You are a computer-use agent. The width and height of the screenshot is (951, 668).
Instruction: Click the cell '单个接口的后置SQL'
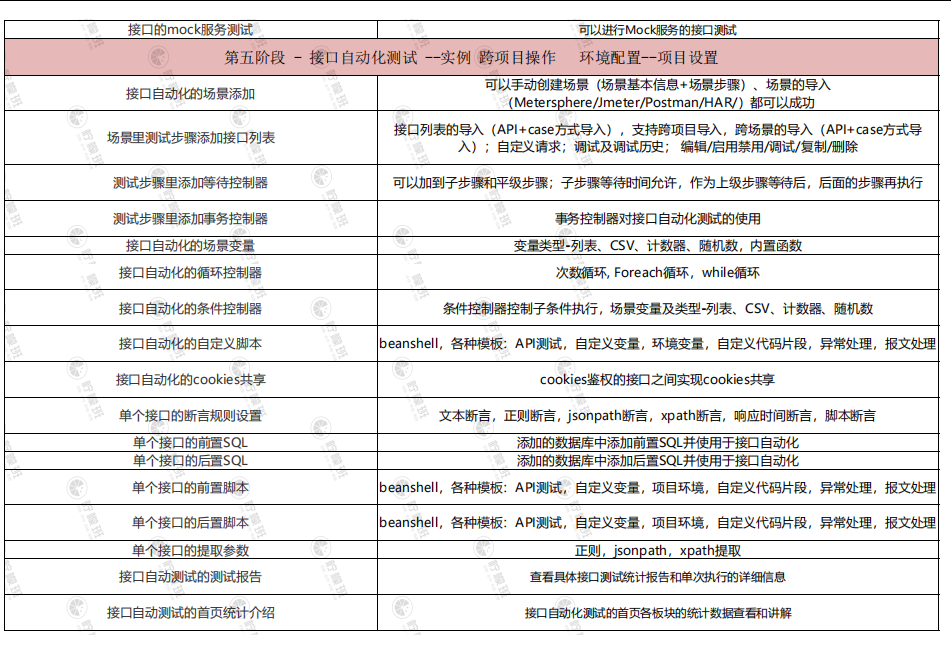(190, 461)
